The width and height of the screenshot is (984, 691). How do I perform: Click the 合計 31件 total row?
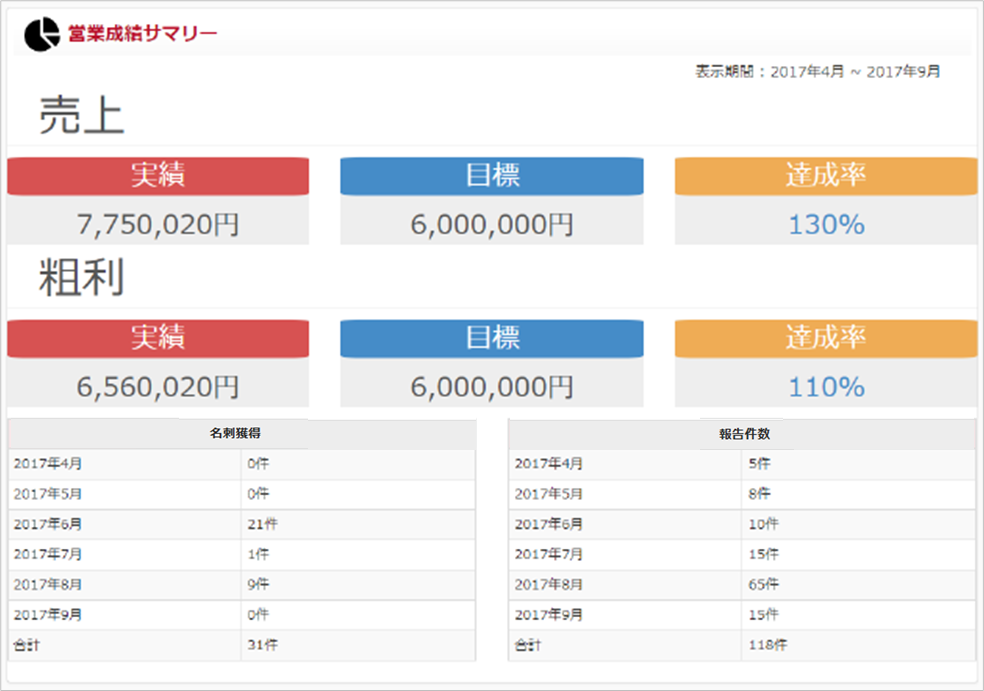coord(242,645)
